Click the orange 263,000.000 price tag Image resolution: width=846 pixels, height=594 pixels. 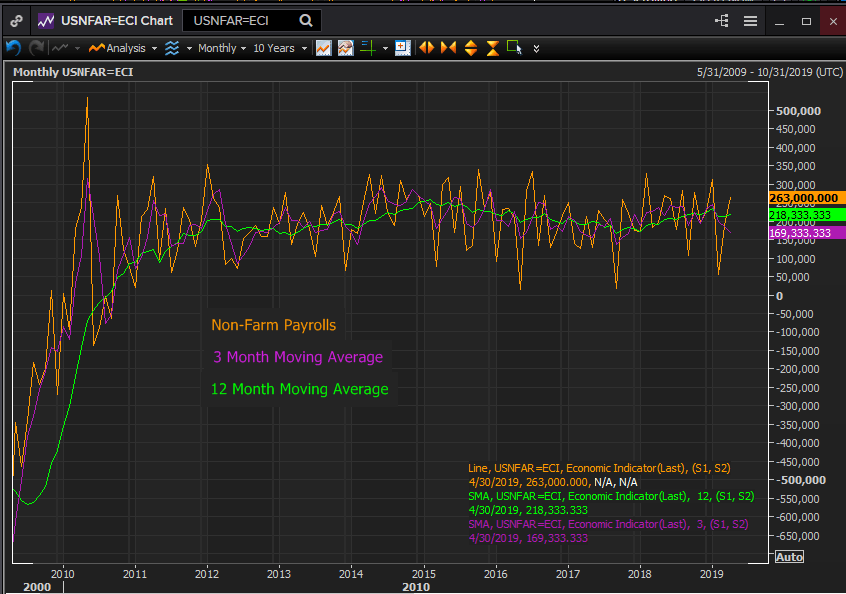tap(807, 198)
